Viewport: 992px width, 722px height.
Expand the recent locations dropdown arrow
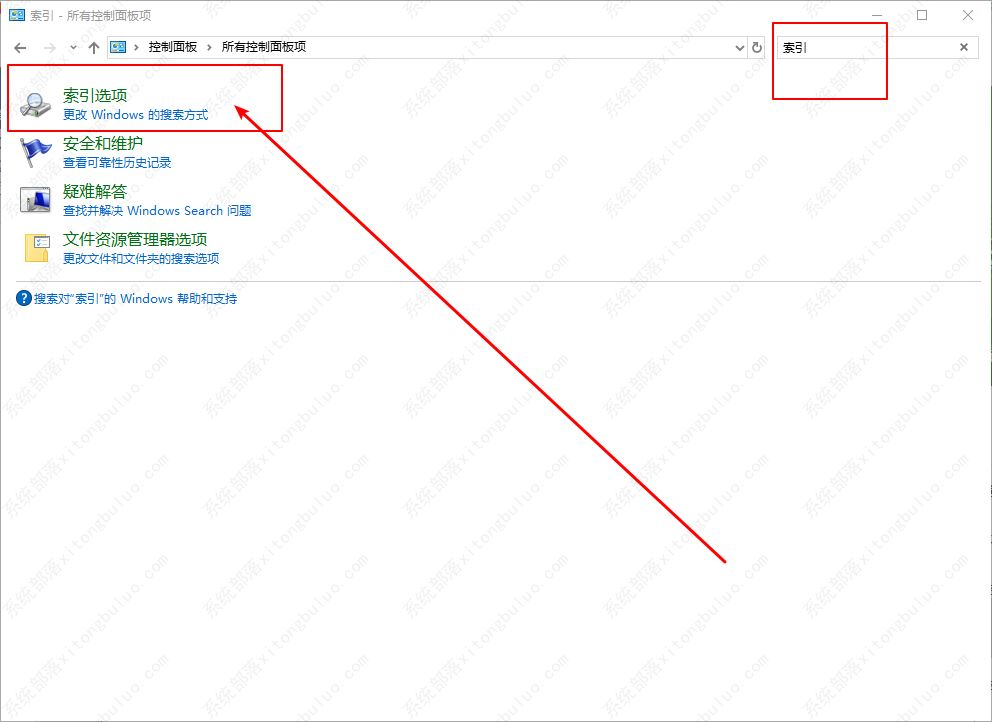coord(74,48)
